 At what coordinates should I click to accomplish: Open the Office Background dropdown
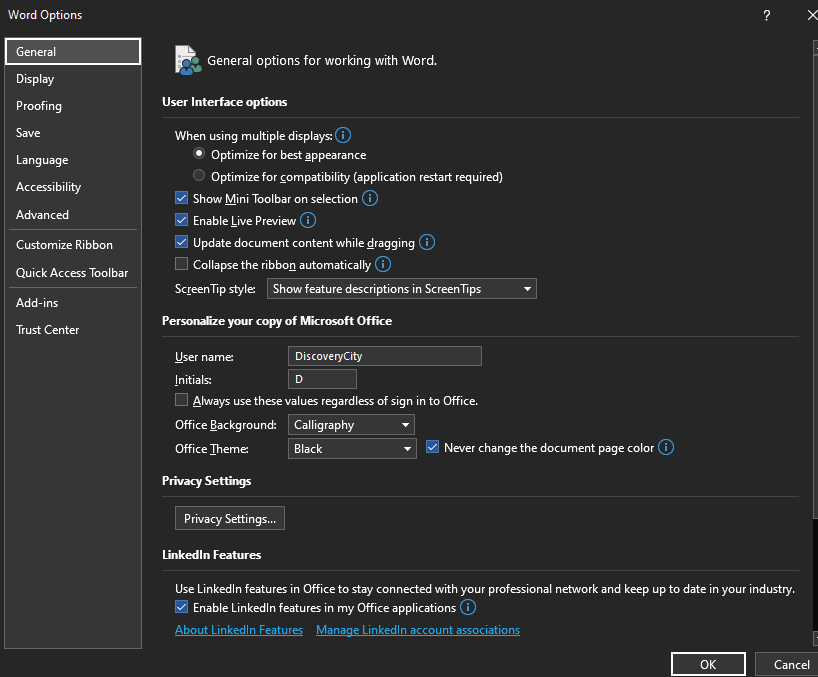tap(351, 425)
